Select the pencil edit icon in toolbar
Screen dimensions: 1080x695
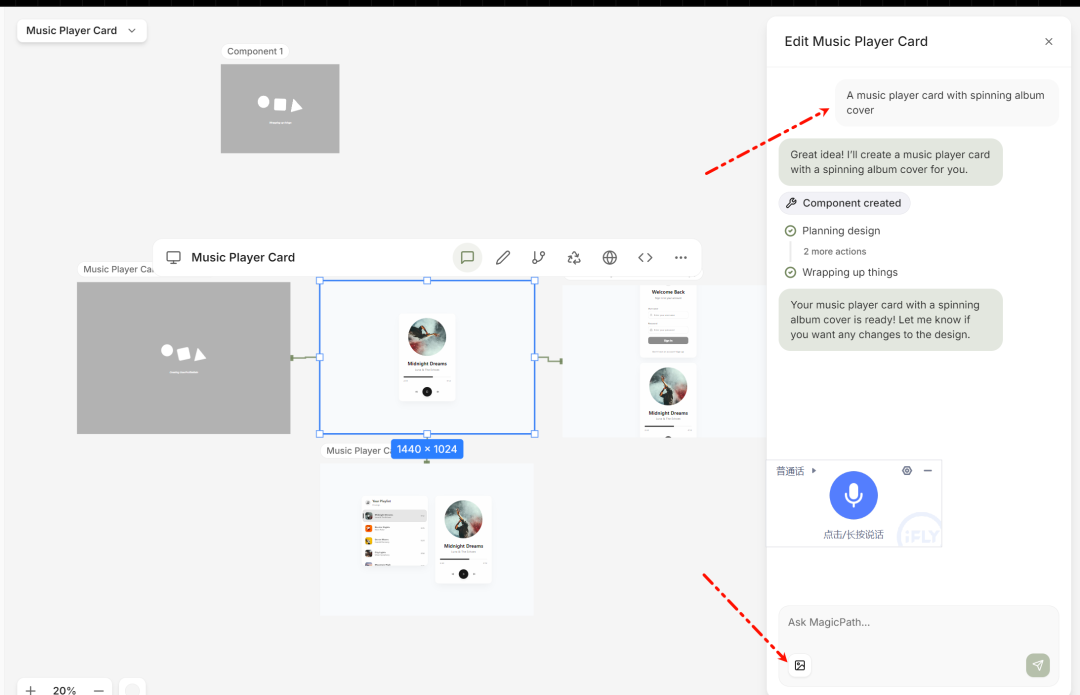click(503, 257)
